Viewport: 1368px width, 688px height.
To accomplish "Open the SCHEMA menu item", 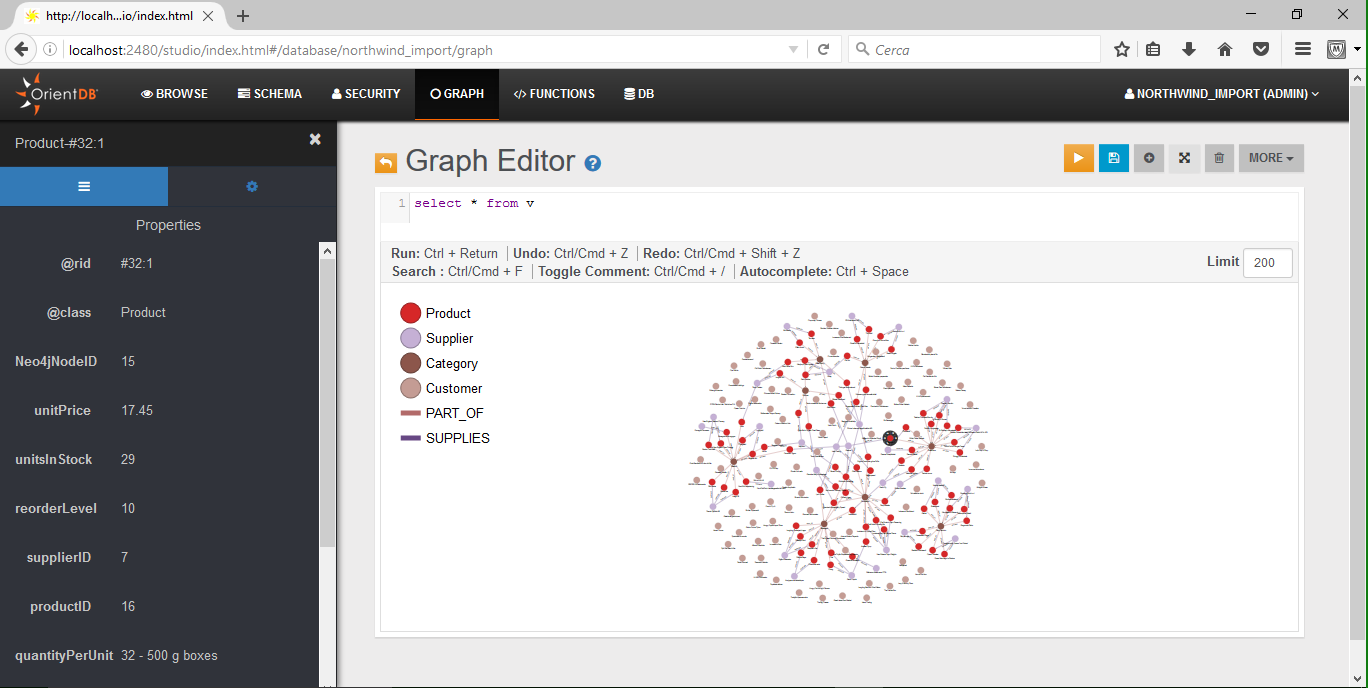I will coord(270,94).
